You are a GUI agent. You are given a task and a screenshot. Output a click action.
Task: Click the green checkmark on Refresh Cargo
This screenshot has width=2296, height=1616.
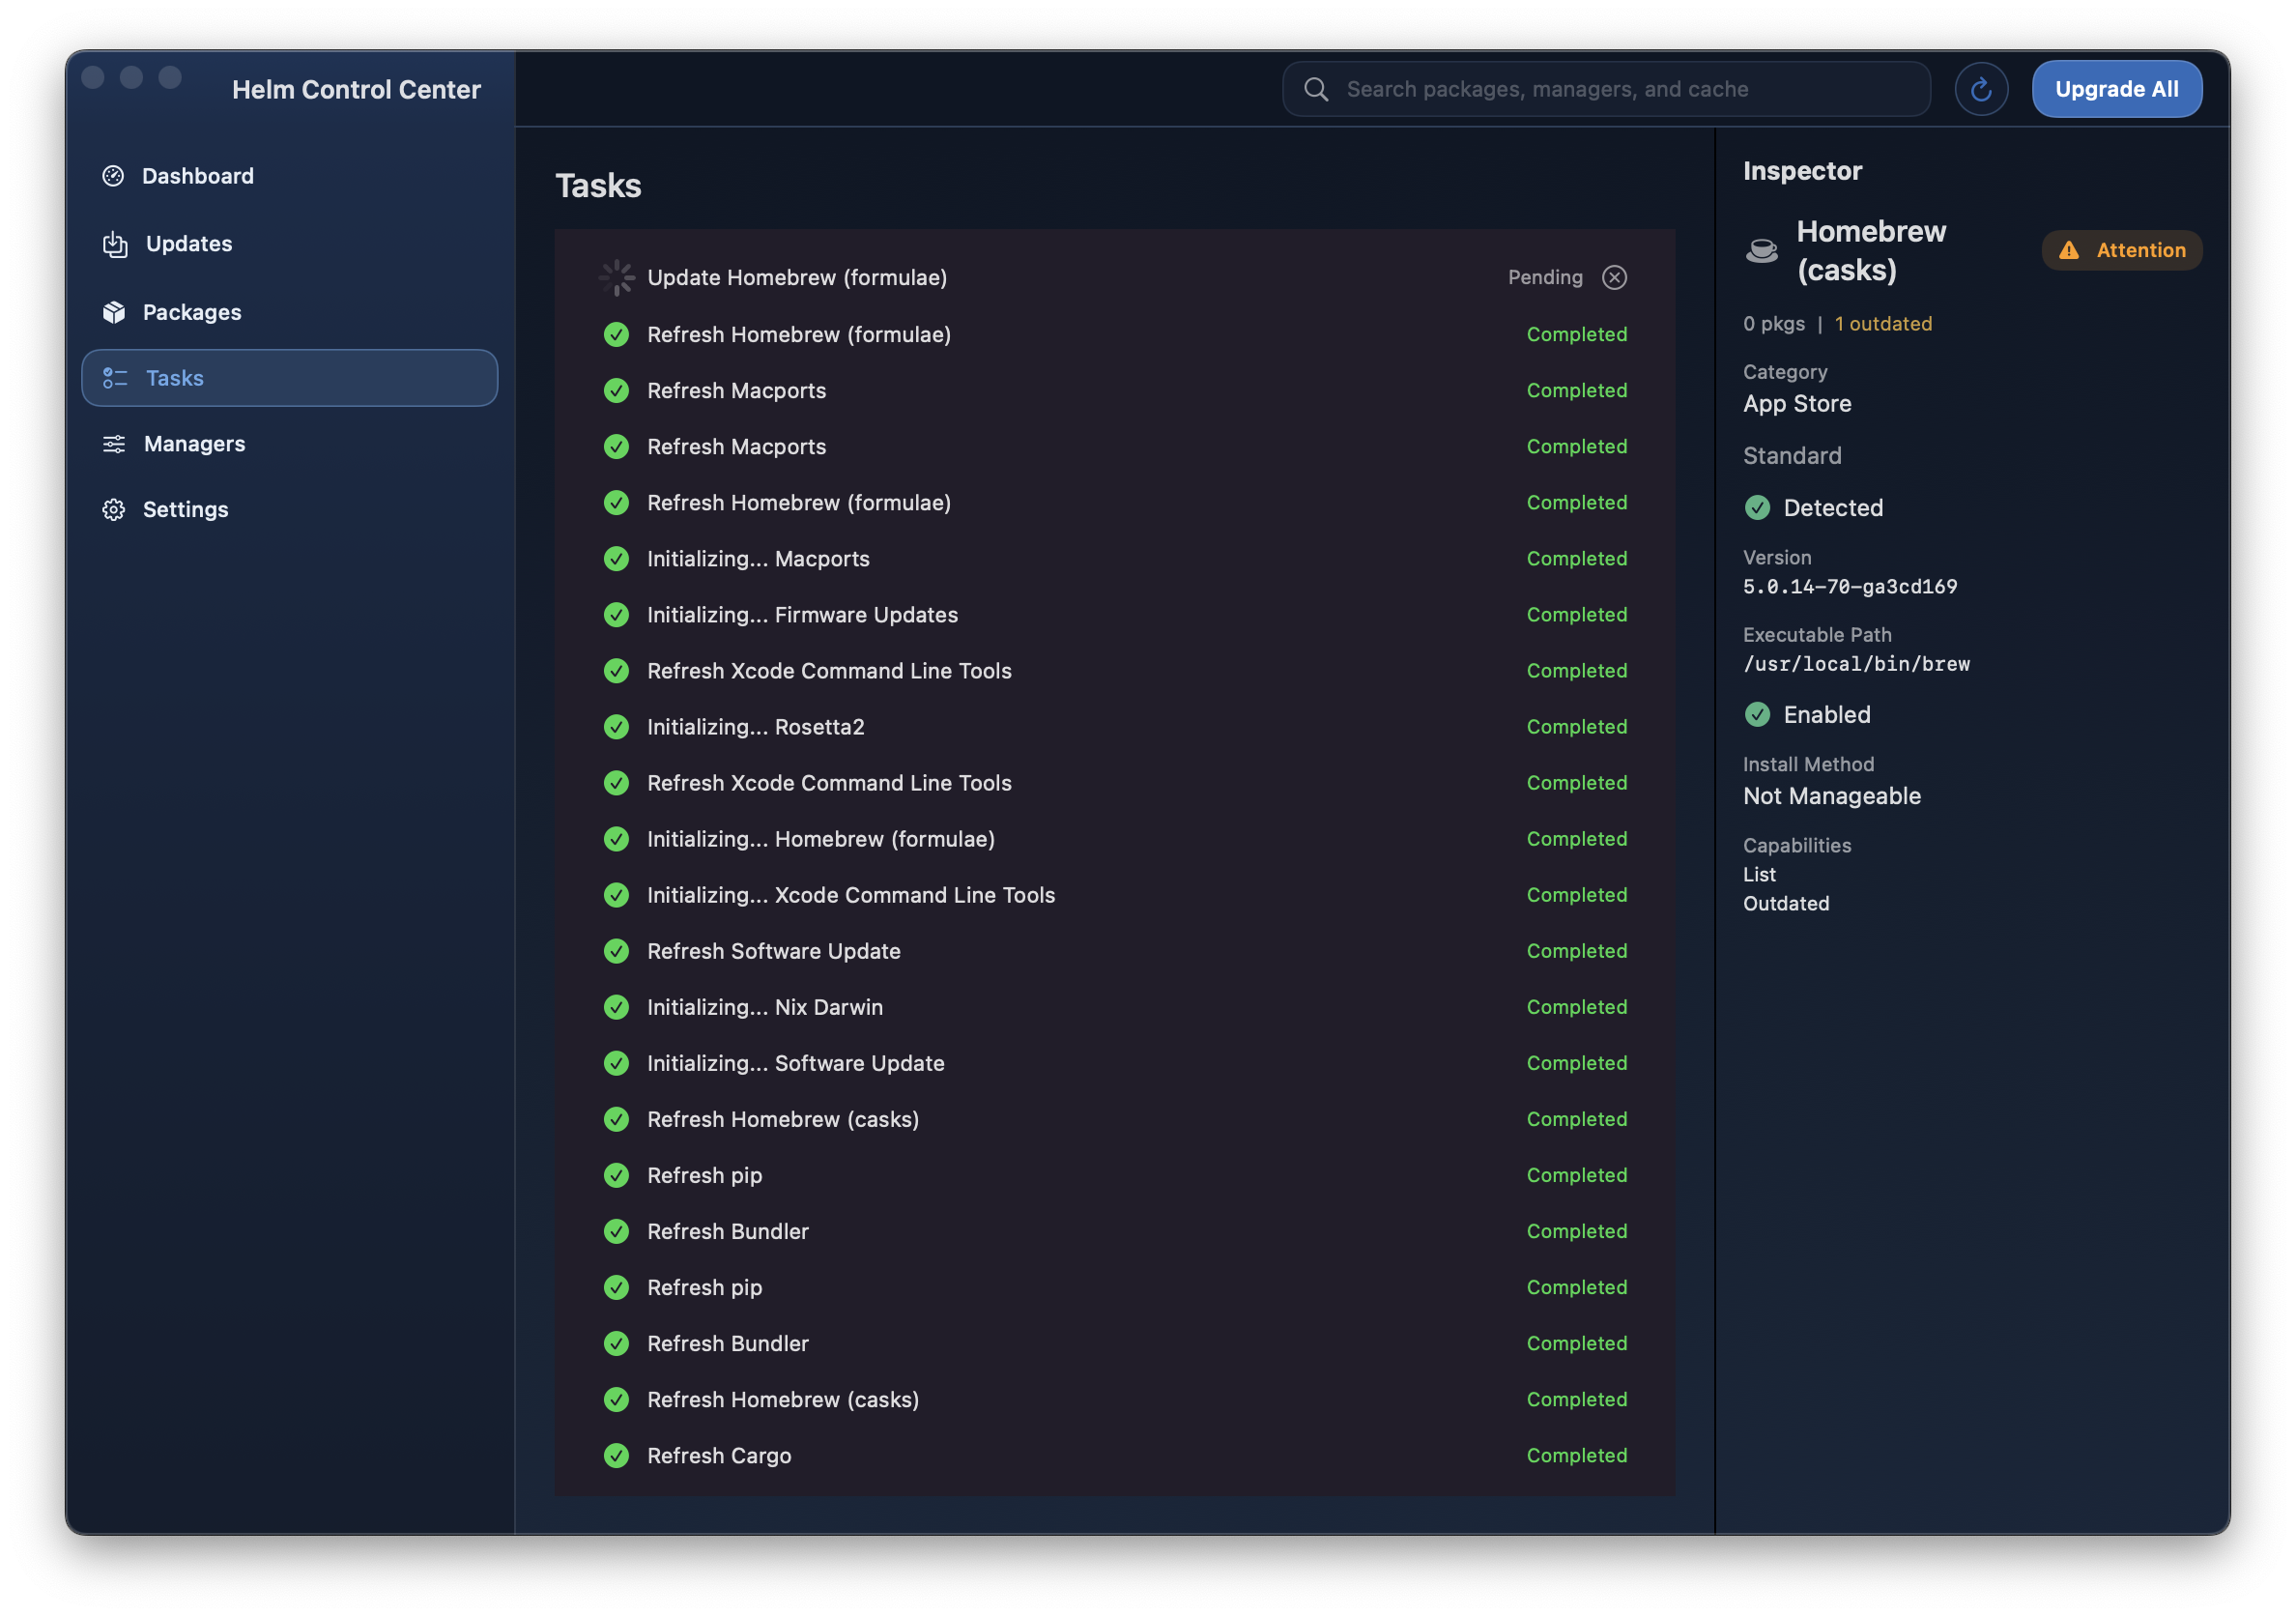(616, 1456)
